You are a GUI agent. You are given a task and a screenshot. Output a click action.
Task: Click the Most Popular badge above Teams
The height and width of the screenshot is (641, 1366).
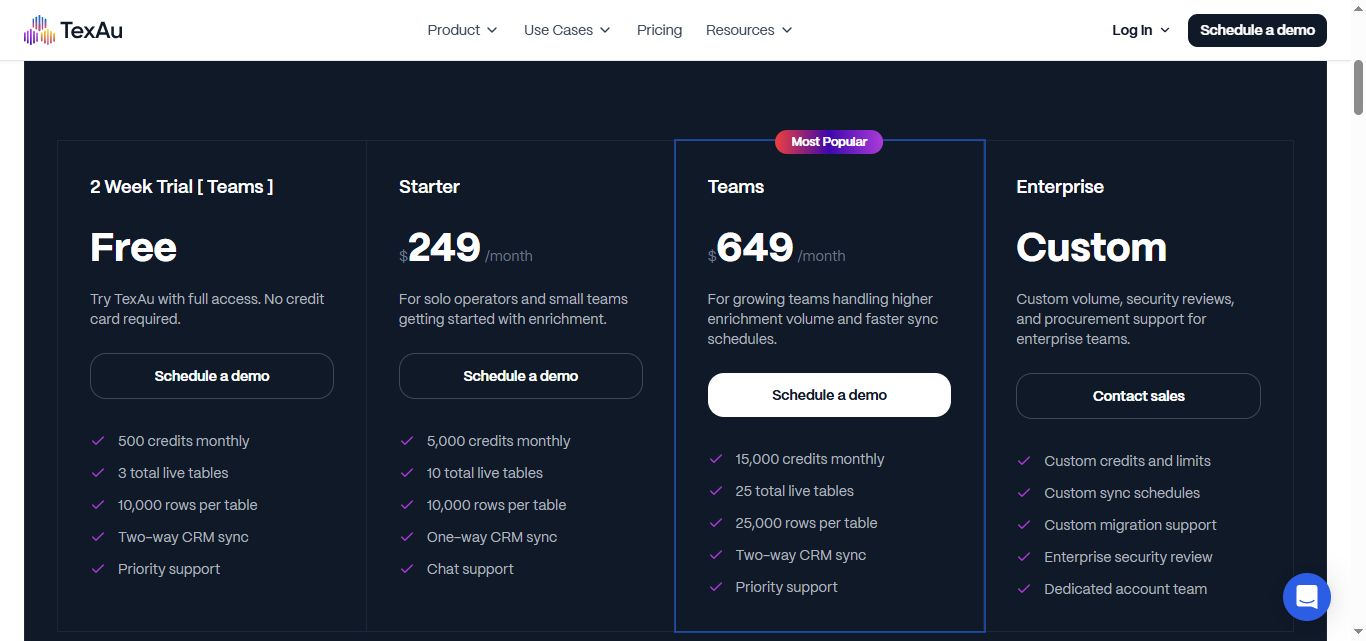coord(829,141)
